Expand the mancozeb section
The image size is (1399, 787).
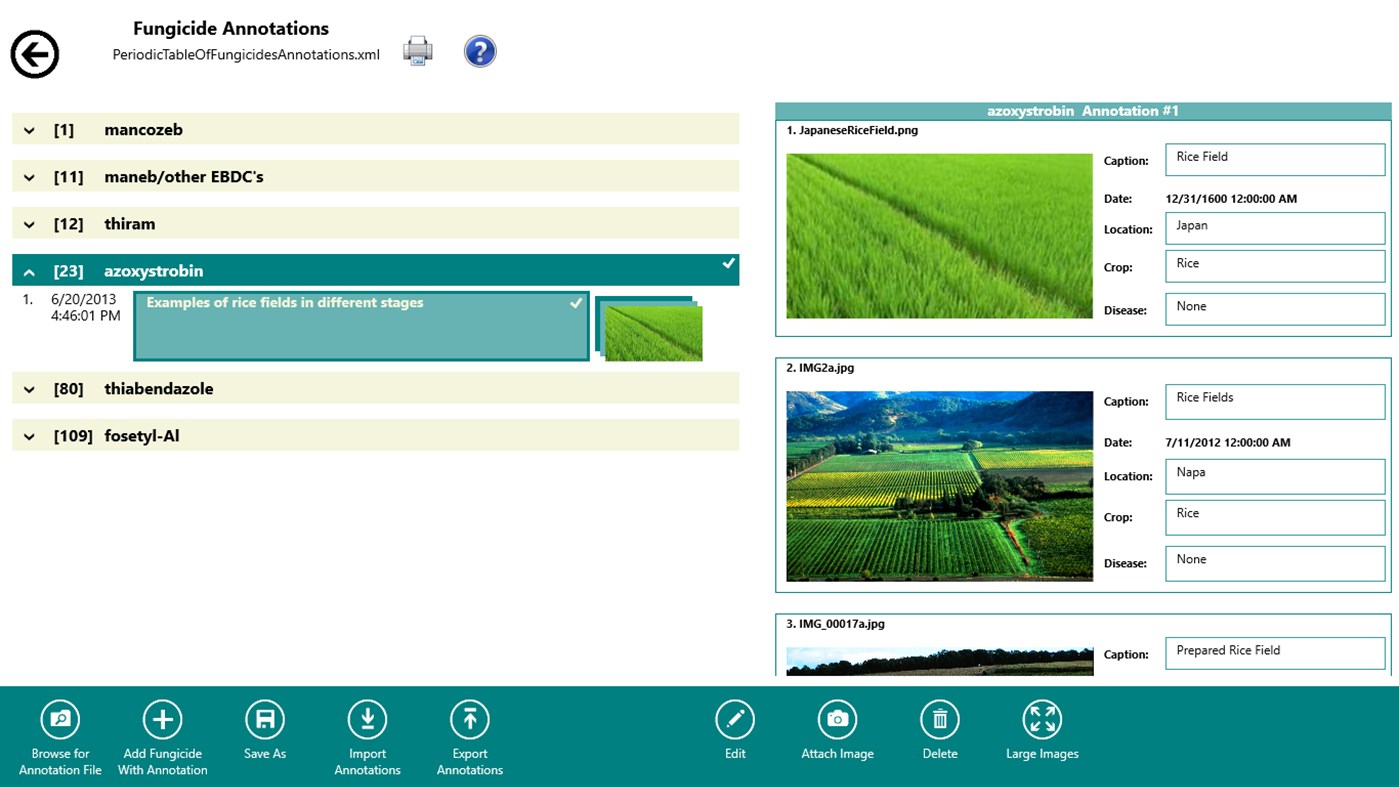(x=29, y=128)
